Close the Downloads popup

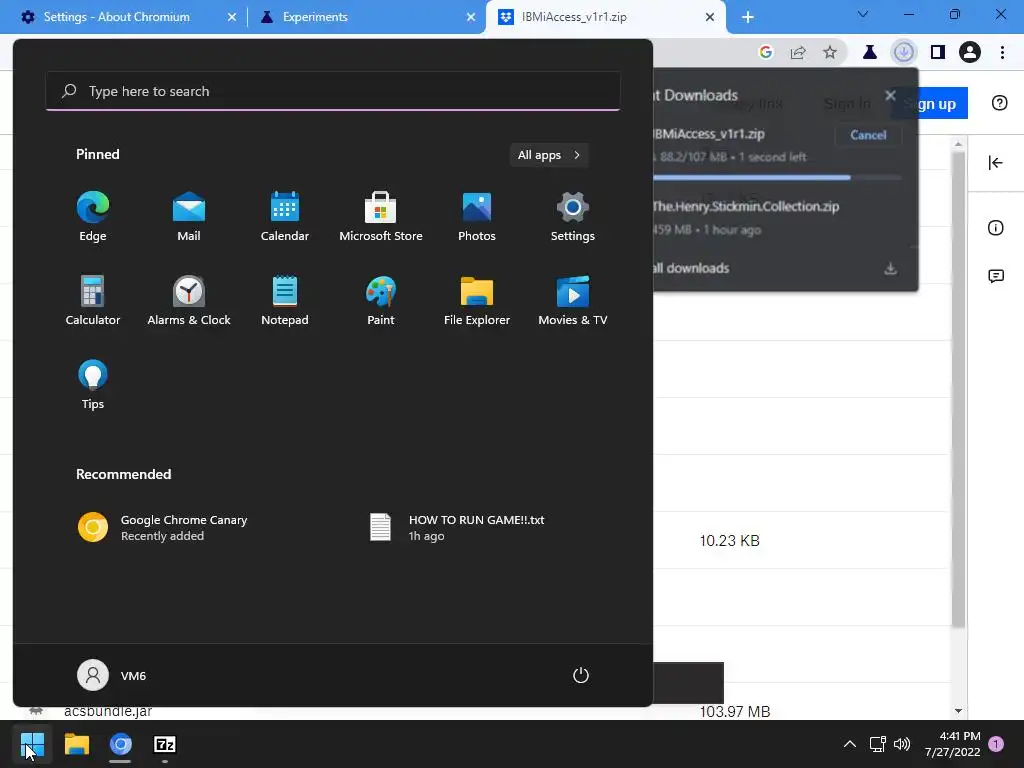click(x=890, y=95)
